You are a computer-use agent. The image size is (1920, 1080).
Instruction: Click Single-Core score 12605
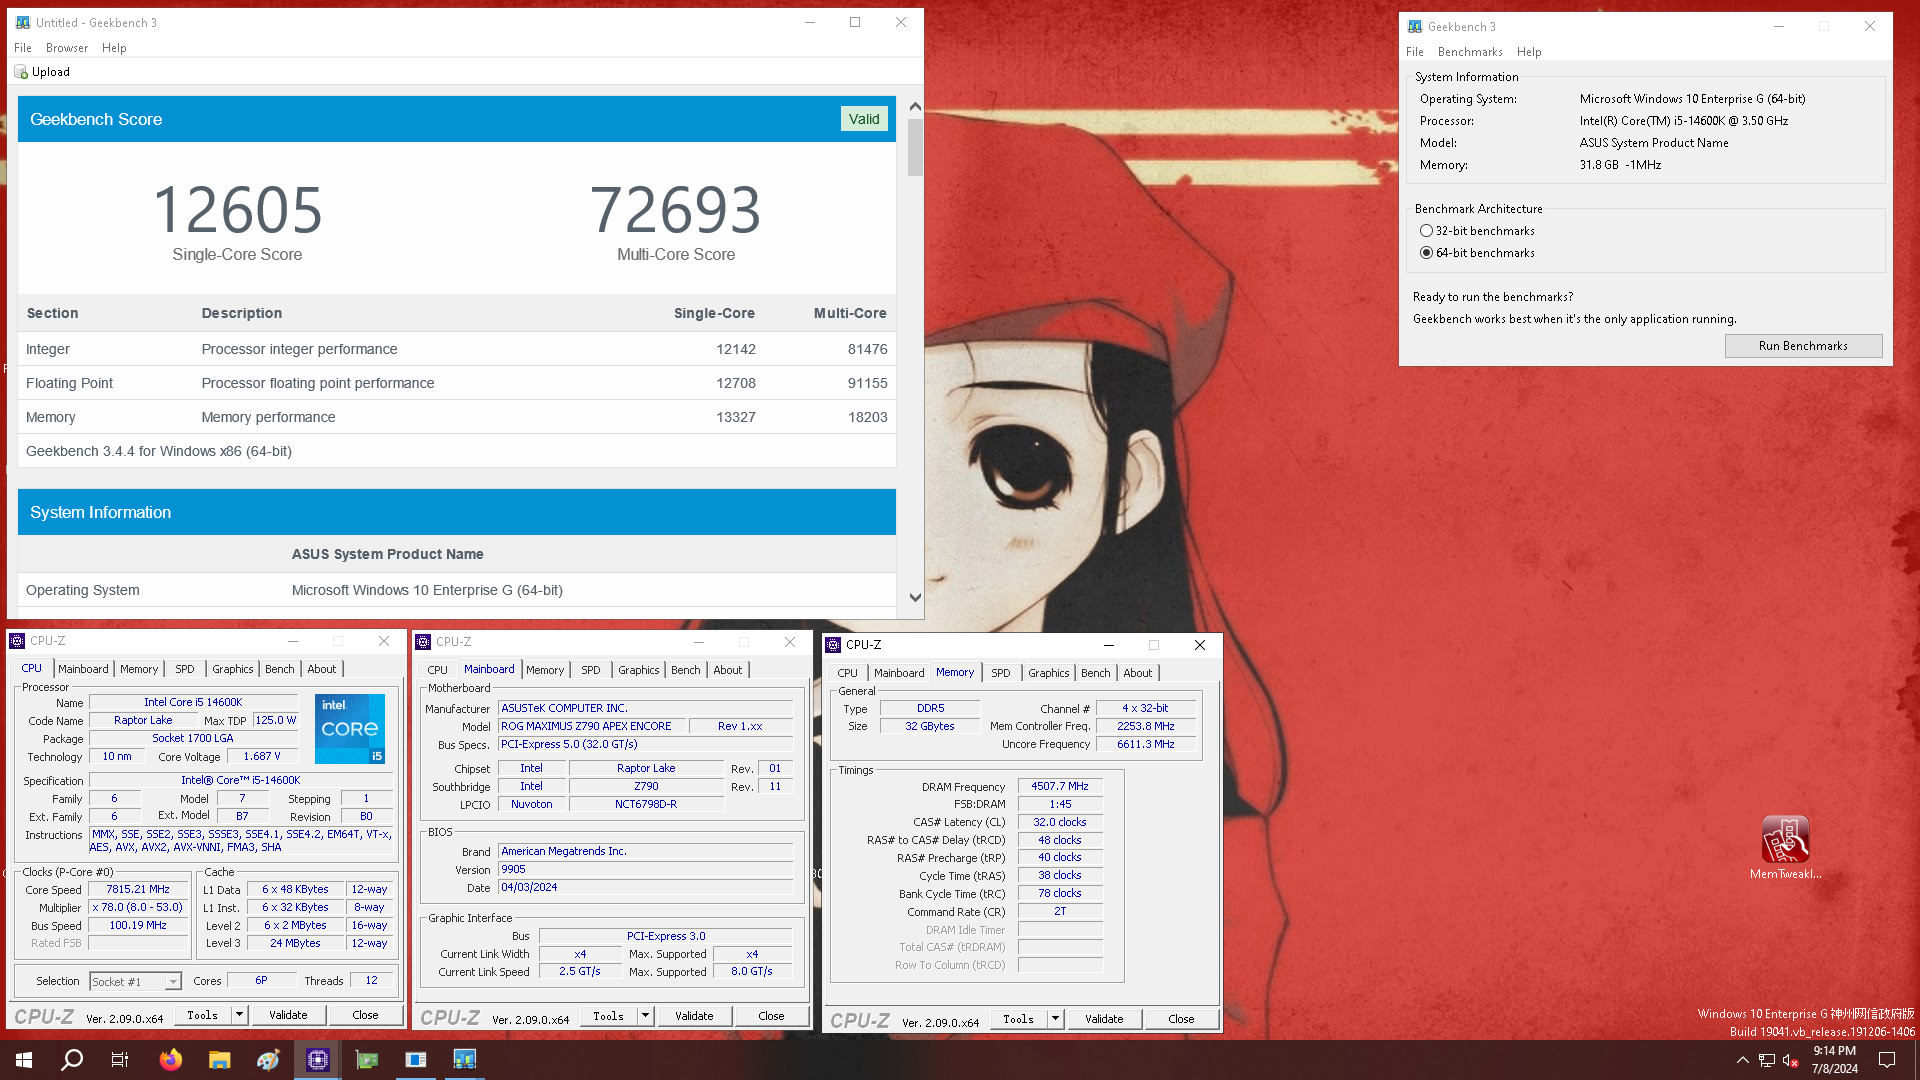click(237, 210)
